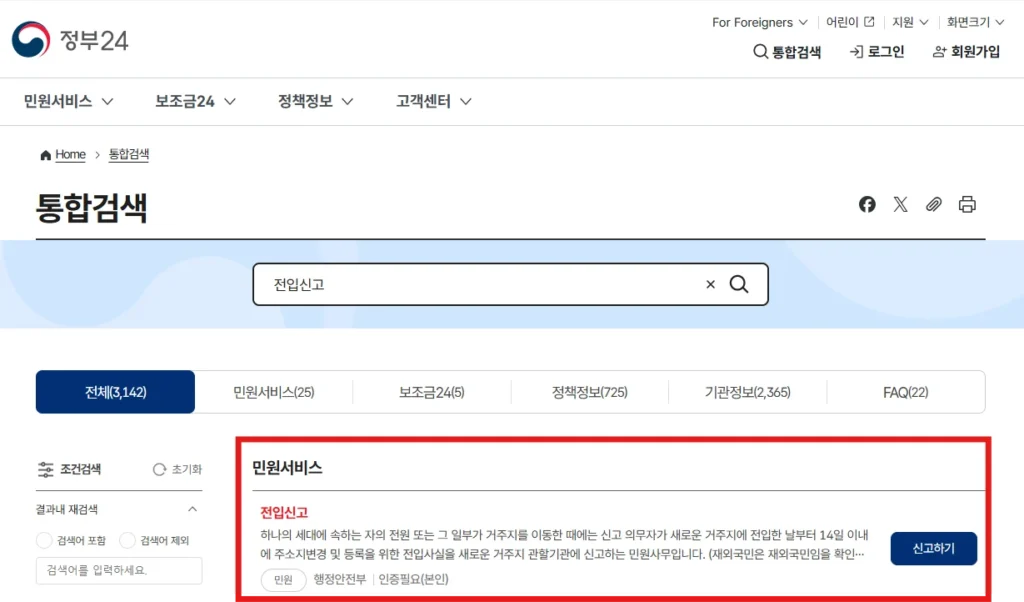Image resolution: width=1024 pixels, height=602 pixels.
Task: Share page via Facebook icon
Action: [x=867, y=204]
